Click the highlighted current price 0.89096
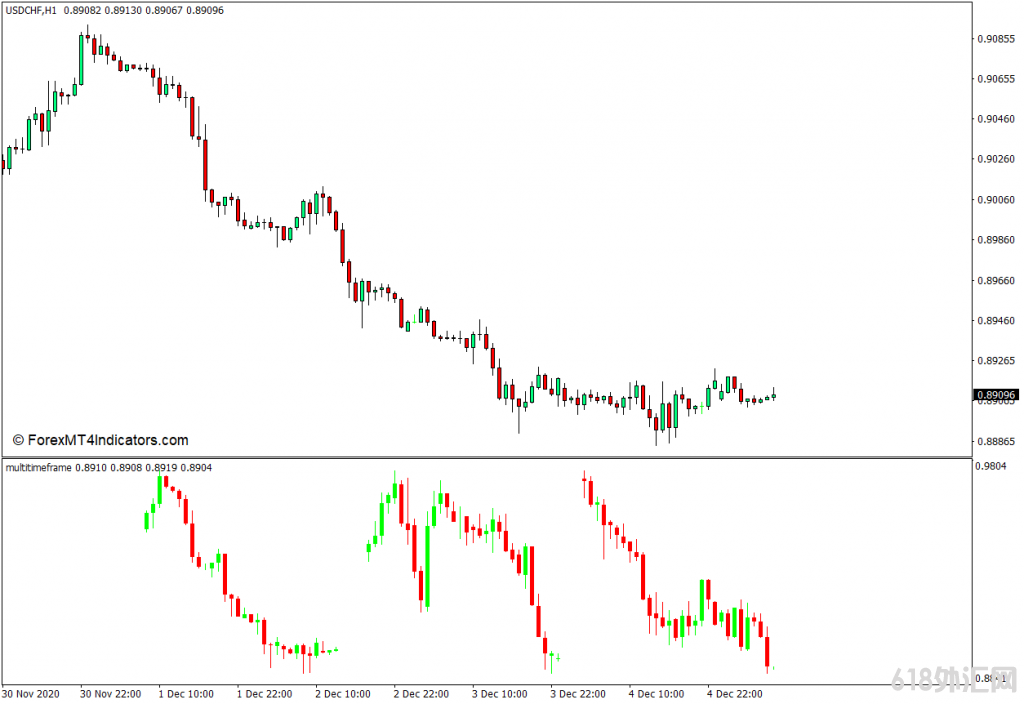This screenshot has height=704, width=1024. click(x=995, y=395)
